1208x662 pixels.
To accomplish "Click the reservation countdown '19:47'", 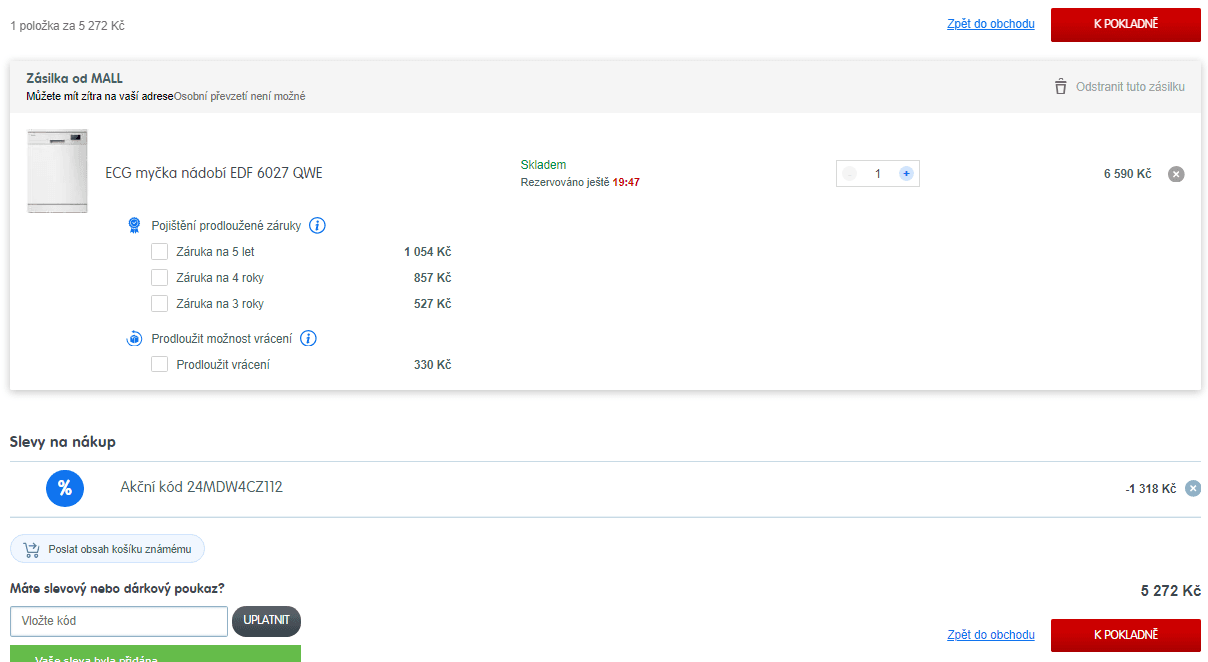I will (x=626, y=182).
